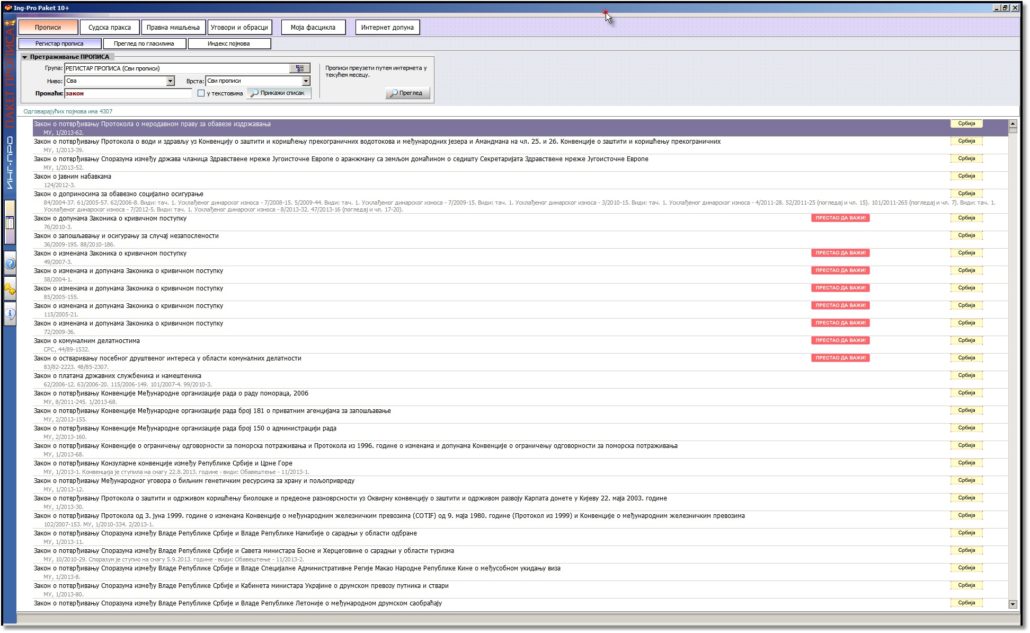Select the Уговори и обрасци tab
Viewport: 1030px width, 633px height.
[239, 28]
